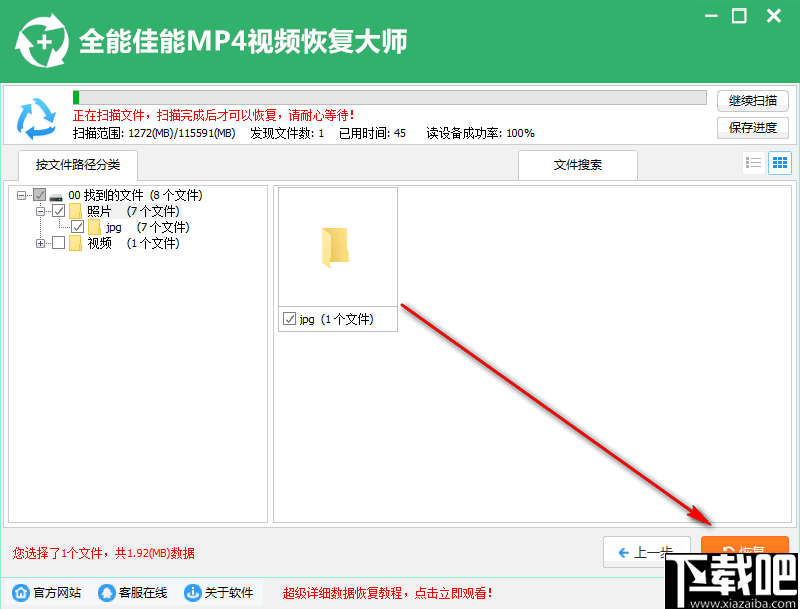Minimize the application window
This screenshot has width=800, height=609.
(711, 16)
